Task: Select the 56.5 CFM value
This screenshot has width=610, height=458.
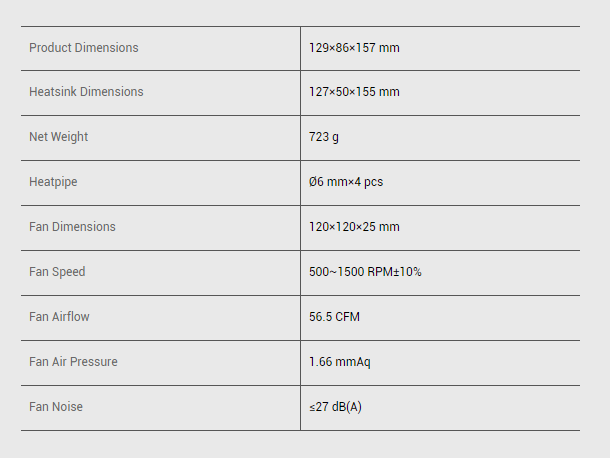Action: pyautogui.click(x=334, y=317)
